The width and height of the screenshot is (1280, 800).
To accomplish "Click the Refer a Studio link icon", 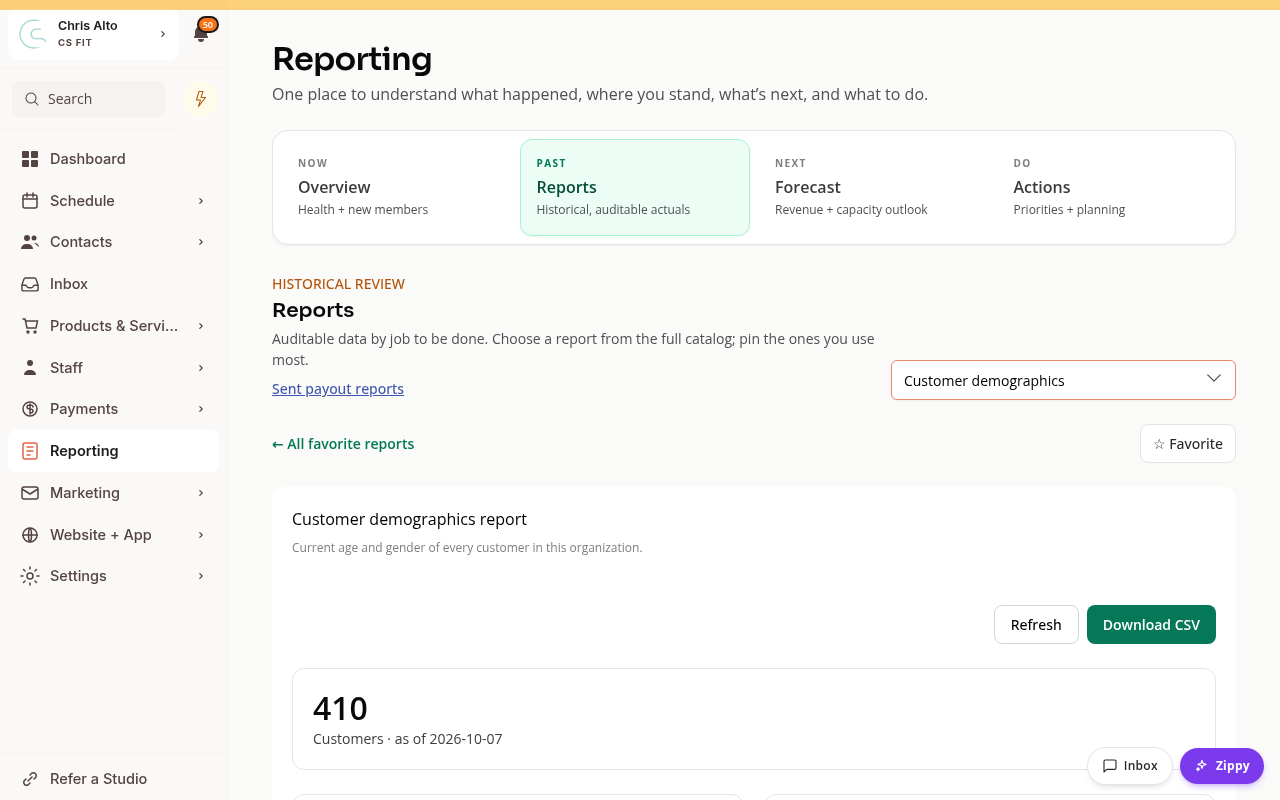I will pyautogui.click(x=30, y=779).
